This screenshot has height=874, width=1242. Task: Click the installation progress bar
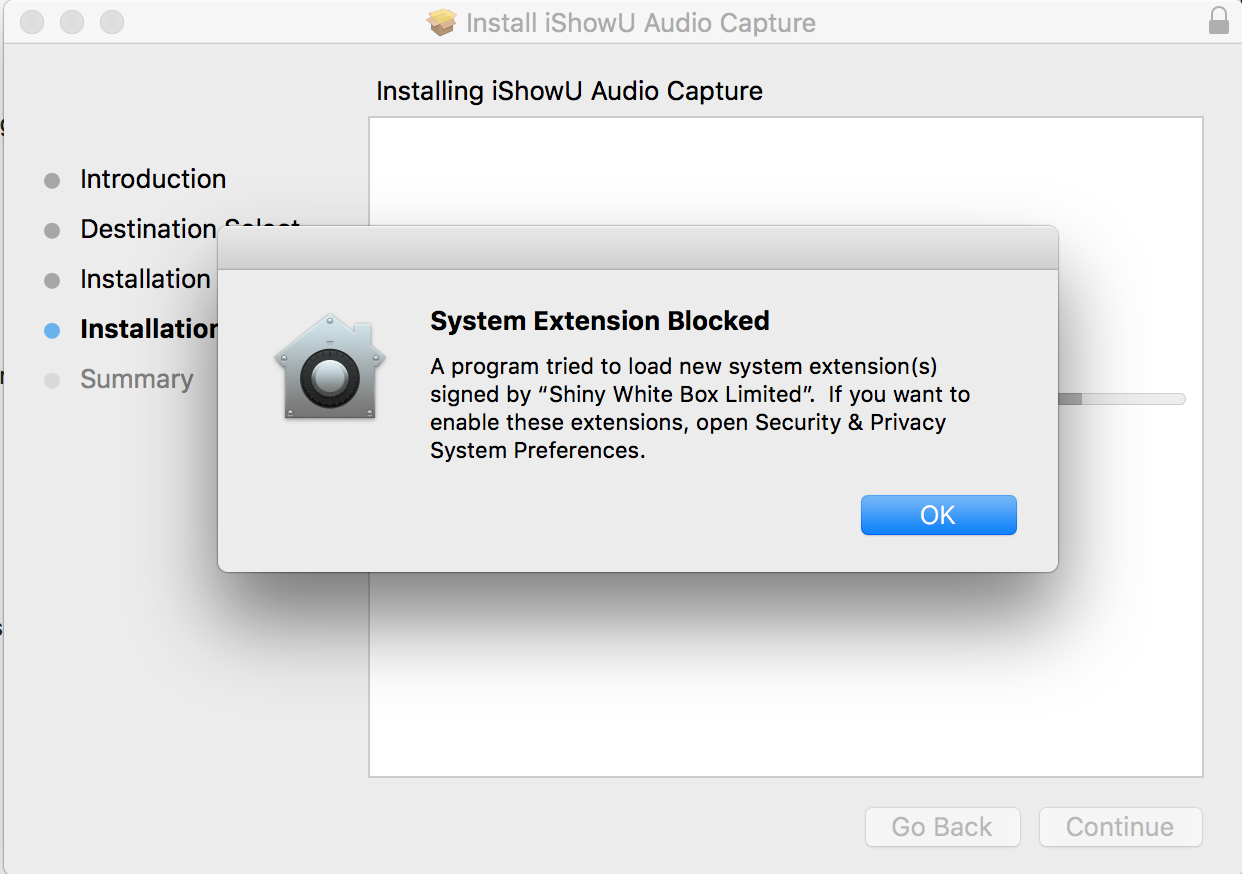(x=1120, y=399)
